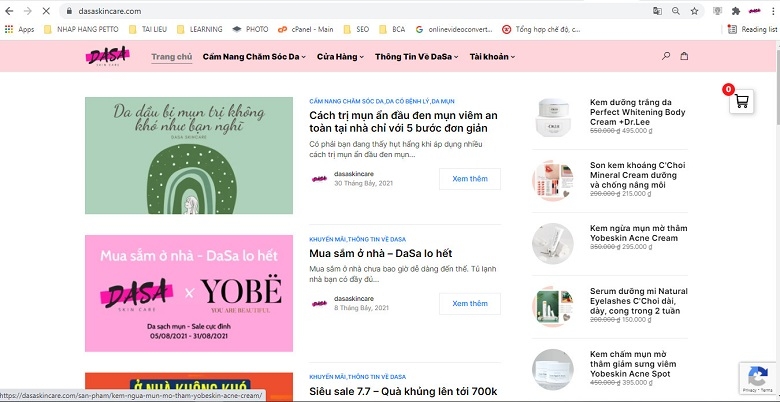780x402 pixels.
Task: Open TAI LIEU bookmark folder
Action: point(148,29)
